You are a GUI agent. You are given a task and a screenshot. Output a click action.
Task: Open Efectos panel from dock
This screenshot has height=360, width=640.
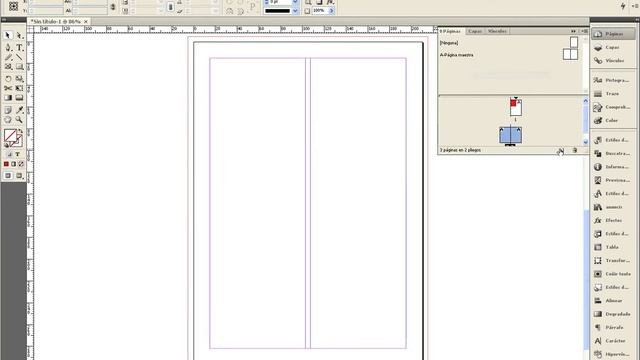613,220
